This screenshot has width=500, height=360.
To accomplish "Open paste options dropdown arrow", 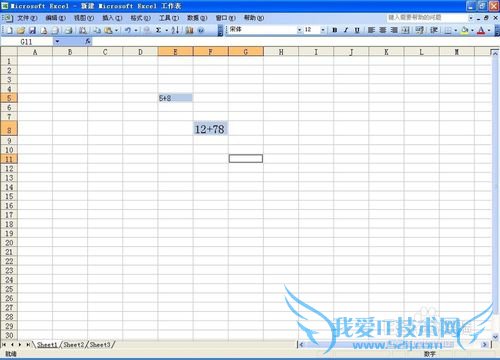I will 116,30.
